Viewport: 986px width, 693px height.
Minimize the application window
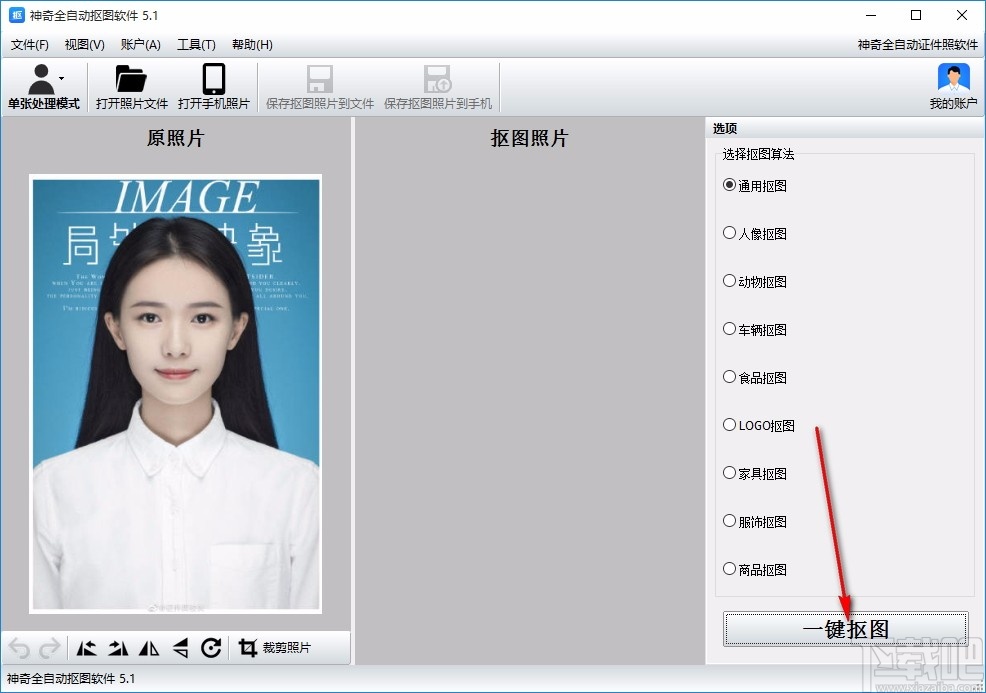click(871, 15)
